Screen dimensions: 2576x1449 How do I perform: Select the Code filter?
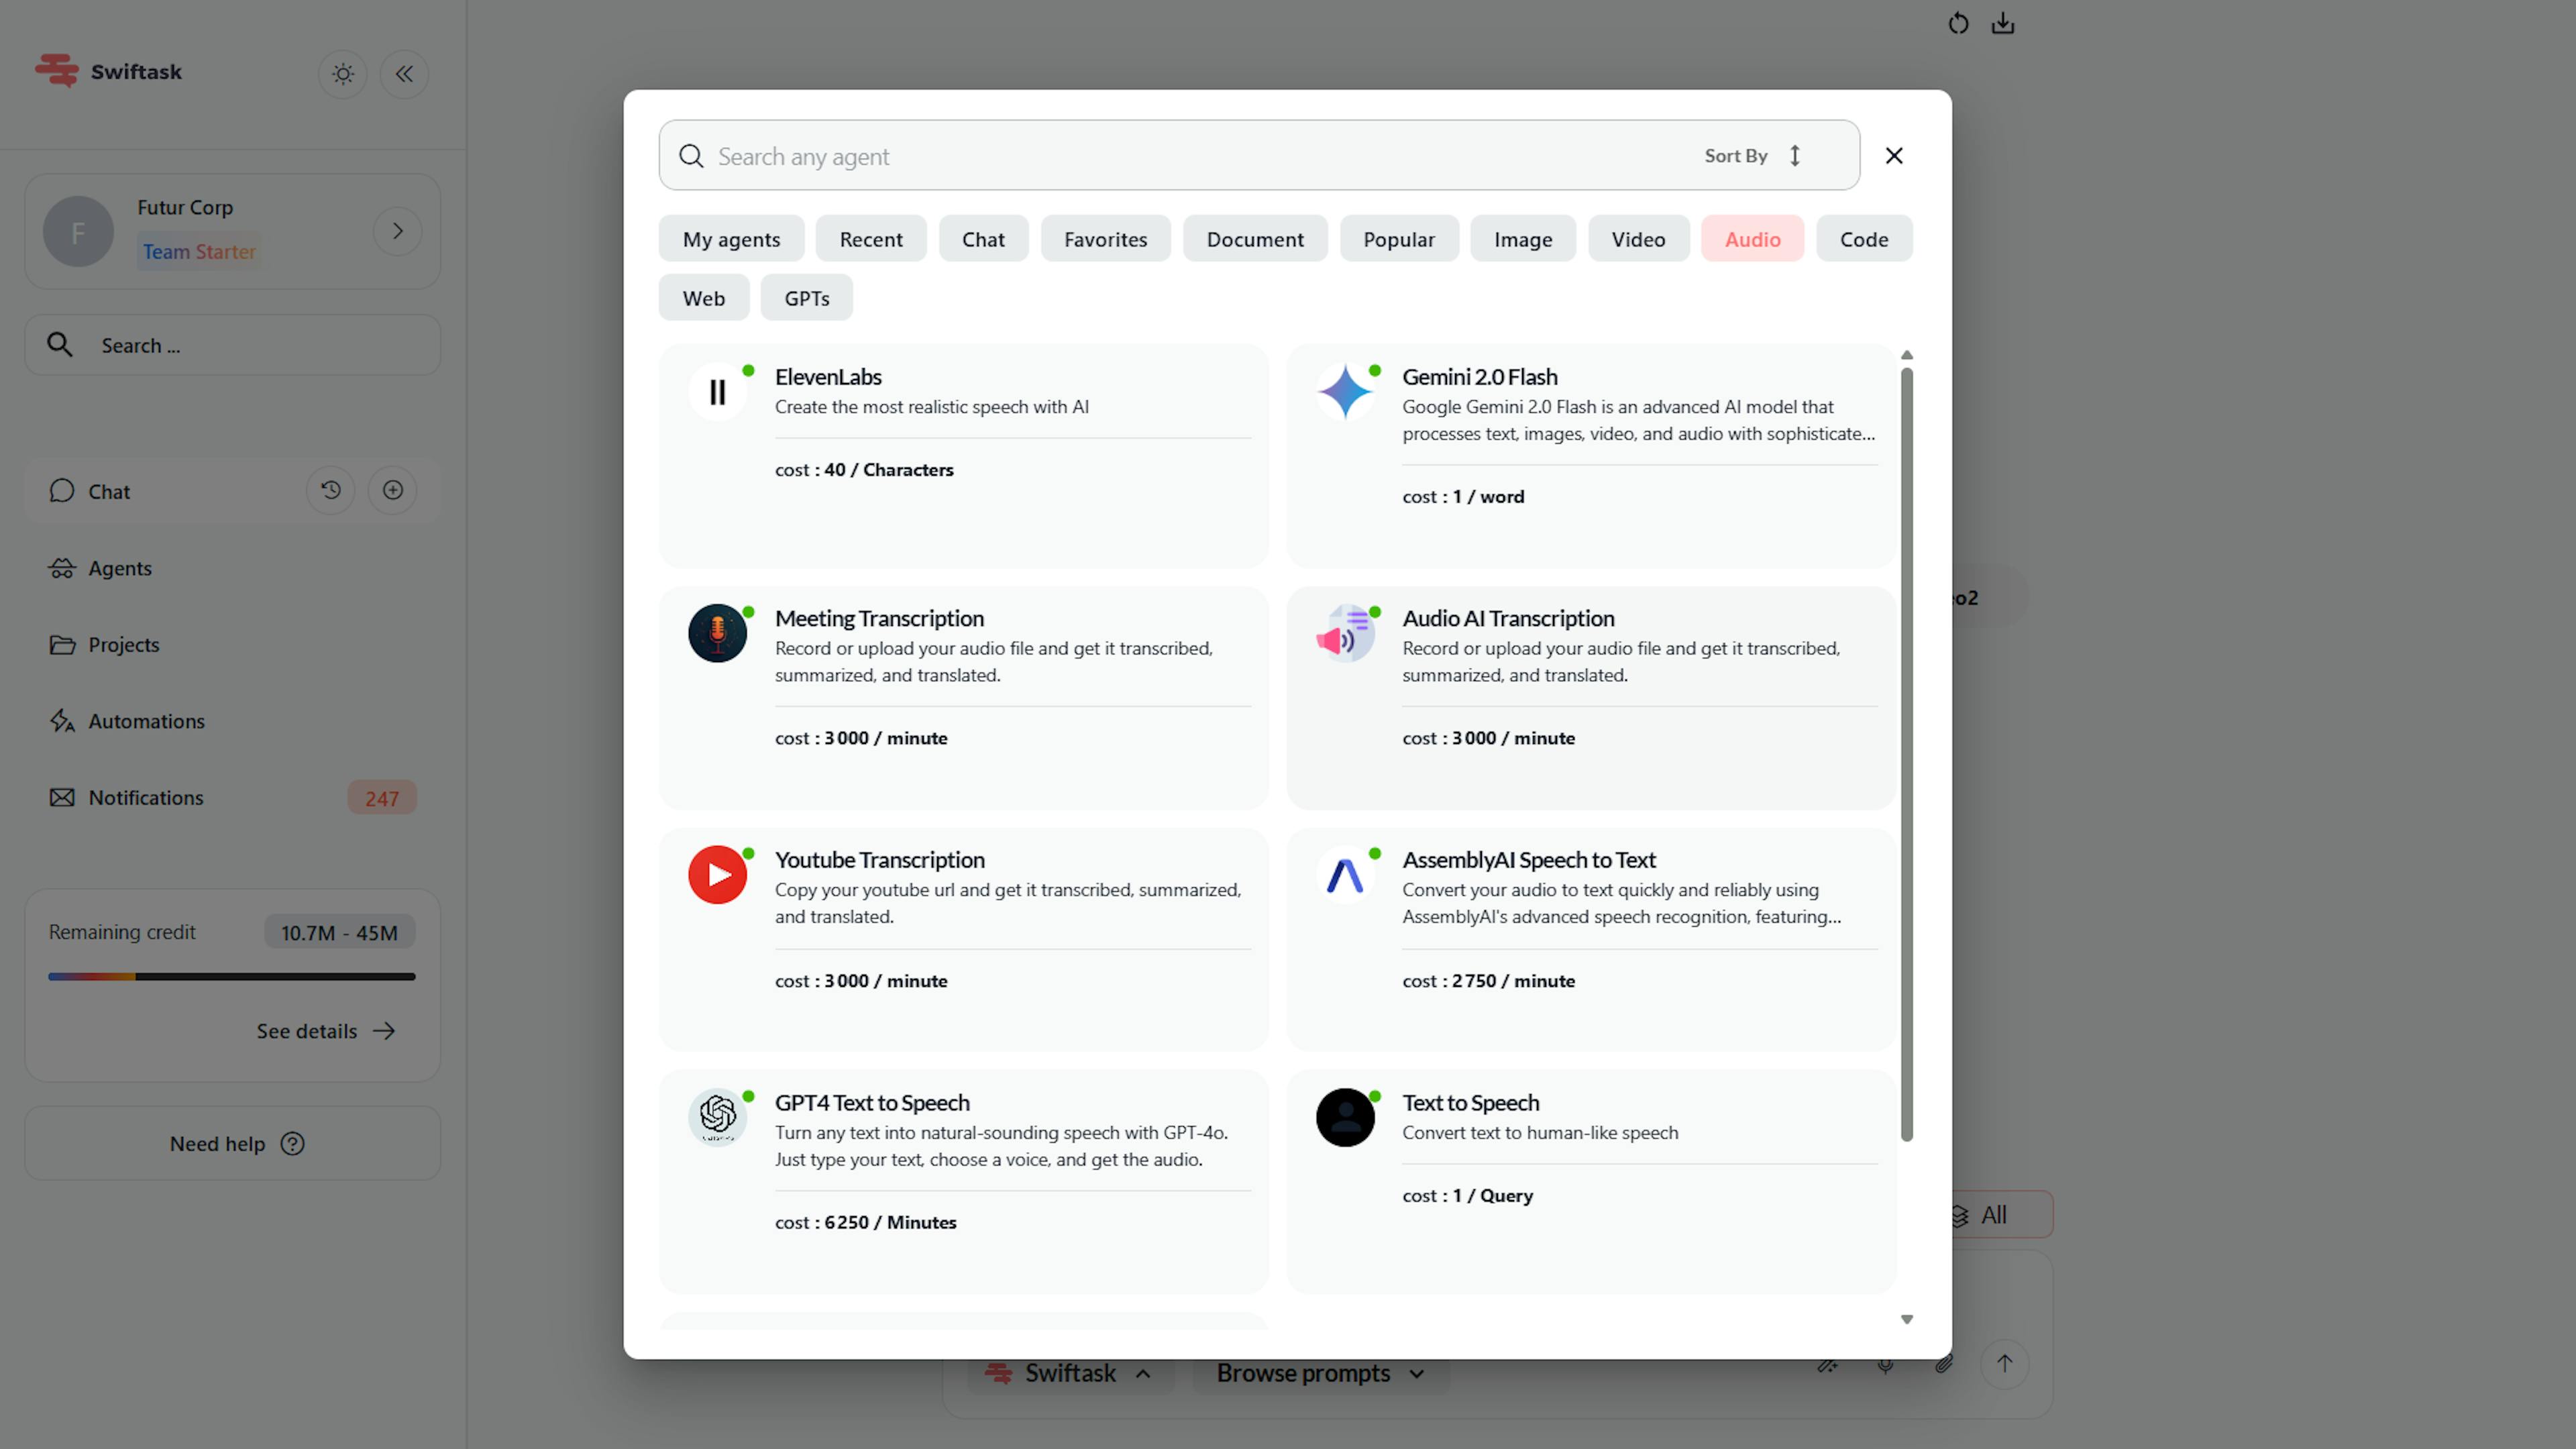pyautogui.click(x=1864, y=239)
